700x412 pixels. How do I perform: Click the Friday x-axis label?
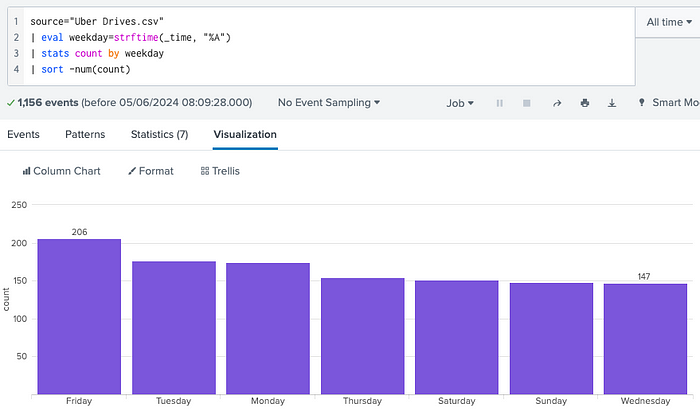coord(79,401)
